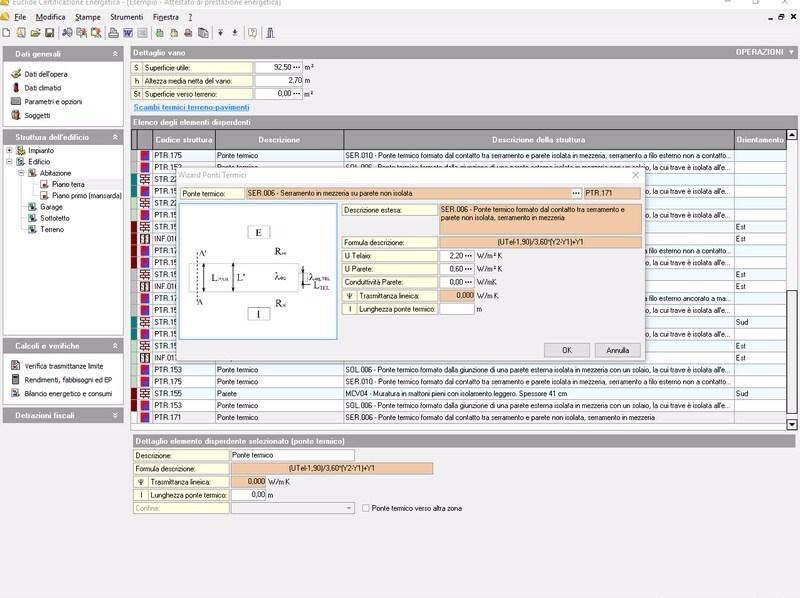Click the New document toolbar icon
800x598 pixels.
7,33
